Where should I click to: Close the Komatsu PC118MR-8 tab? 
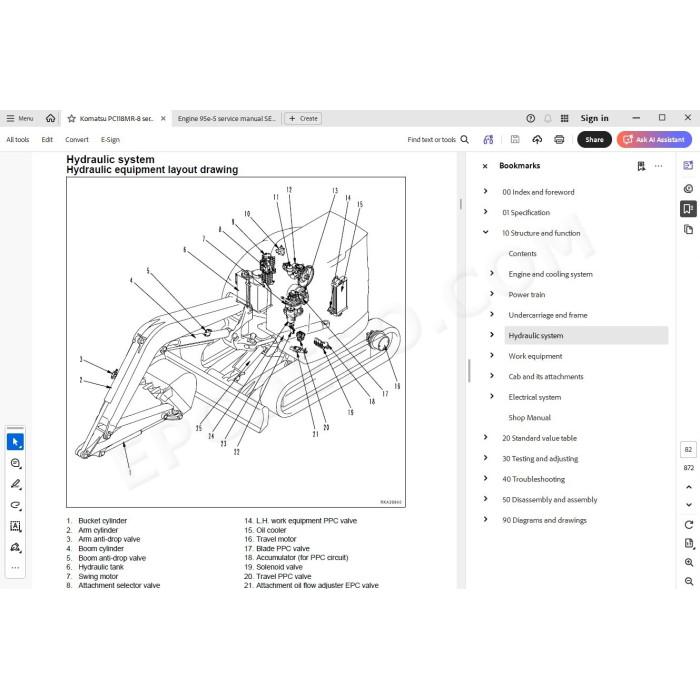tap(163, 118)
